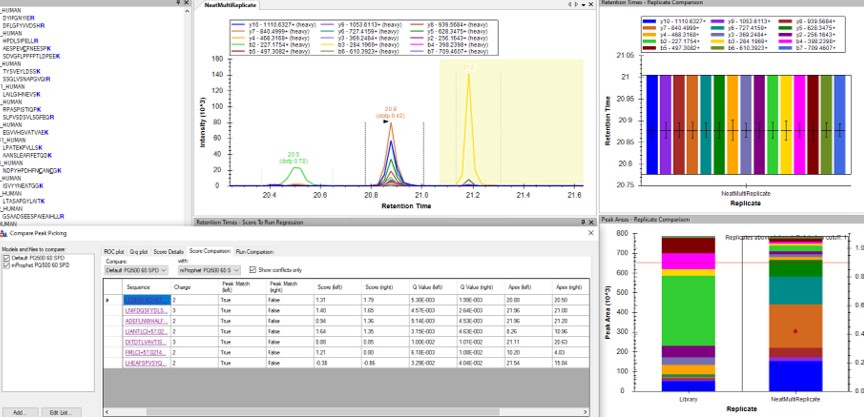Select peptide DFLGFYVVDSHR in Targets
Viewport: 864px width, 417px height.
click(23, 26)
